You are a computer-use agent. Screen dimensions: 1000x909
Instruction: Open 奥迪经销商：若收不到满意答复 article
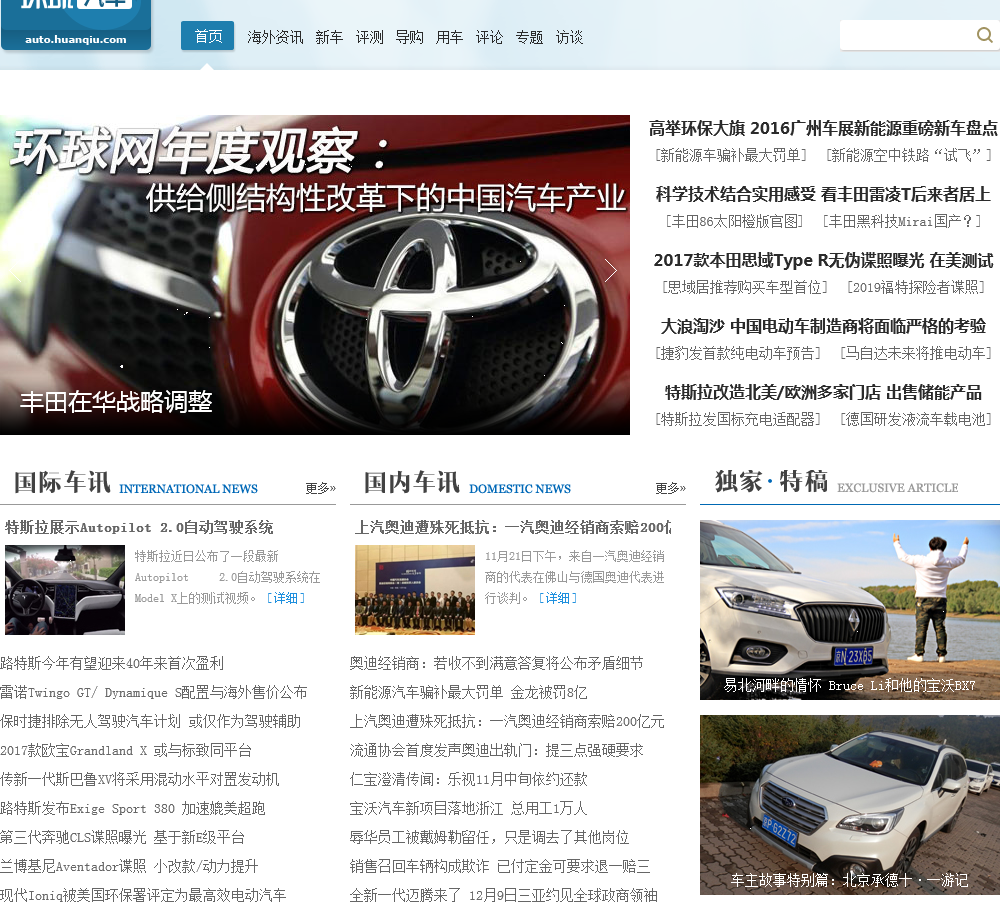point(496,663)
